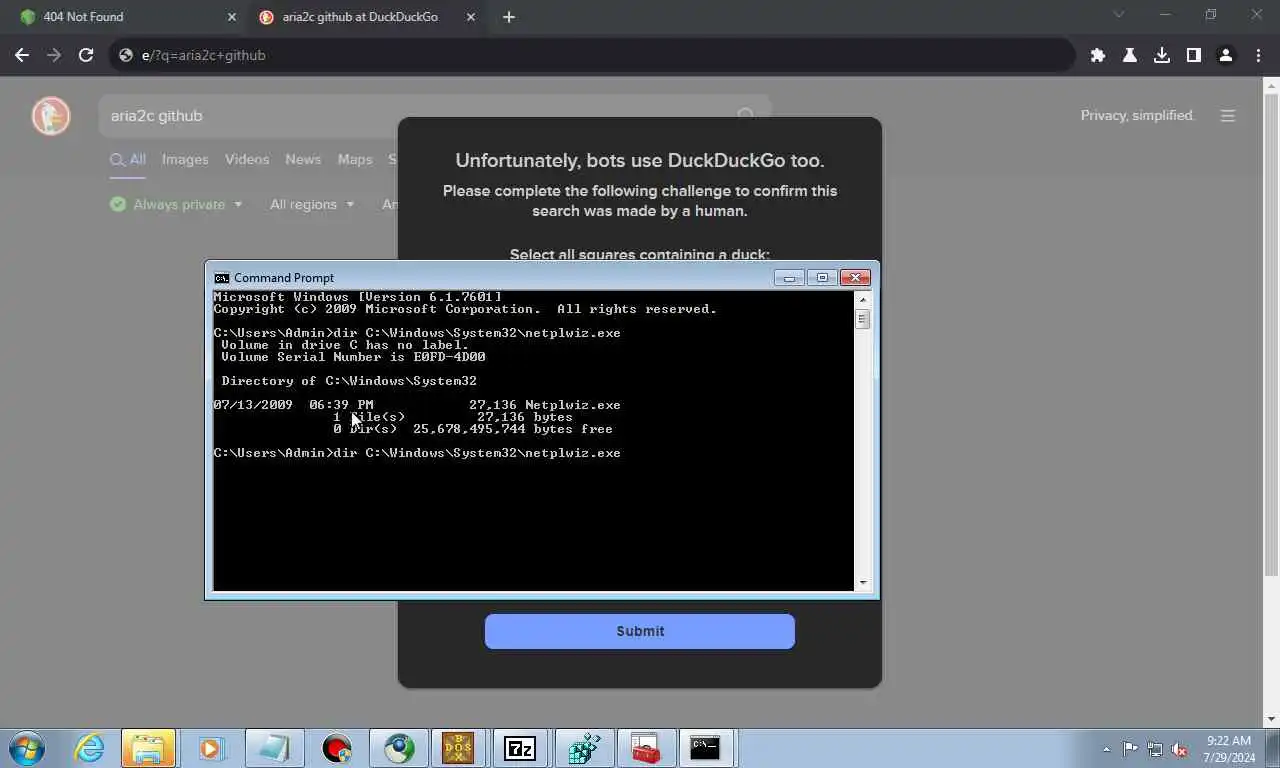Image resolution: width=1280 pixels, height=768 pixels.
Task: Open the Windows Start button
Action: (27, 748)
